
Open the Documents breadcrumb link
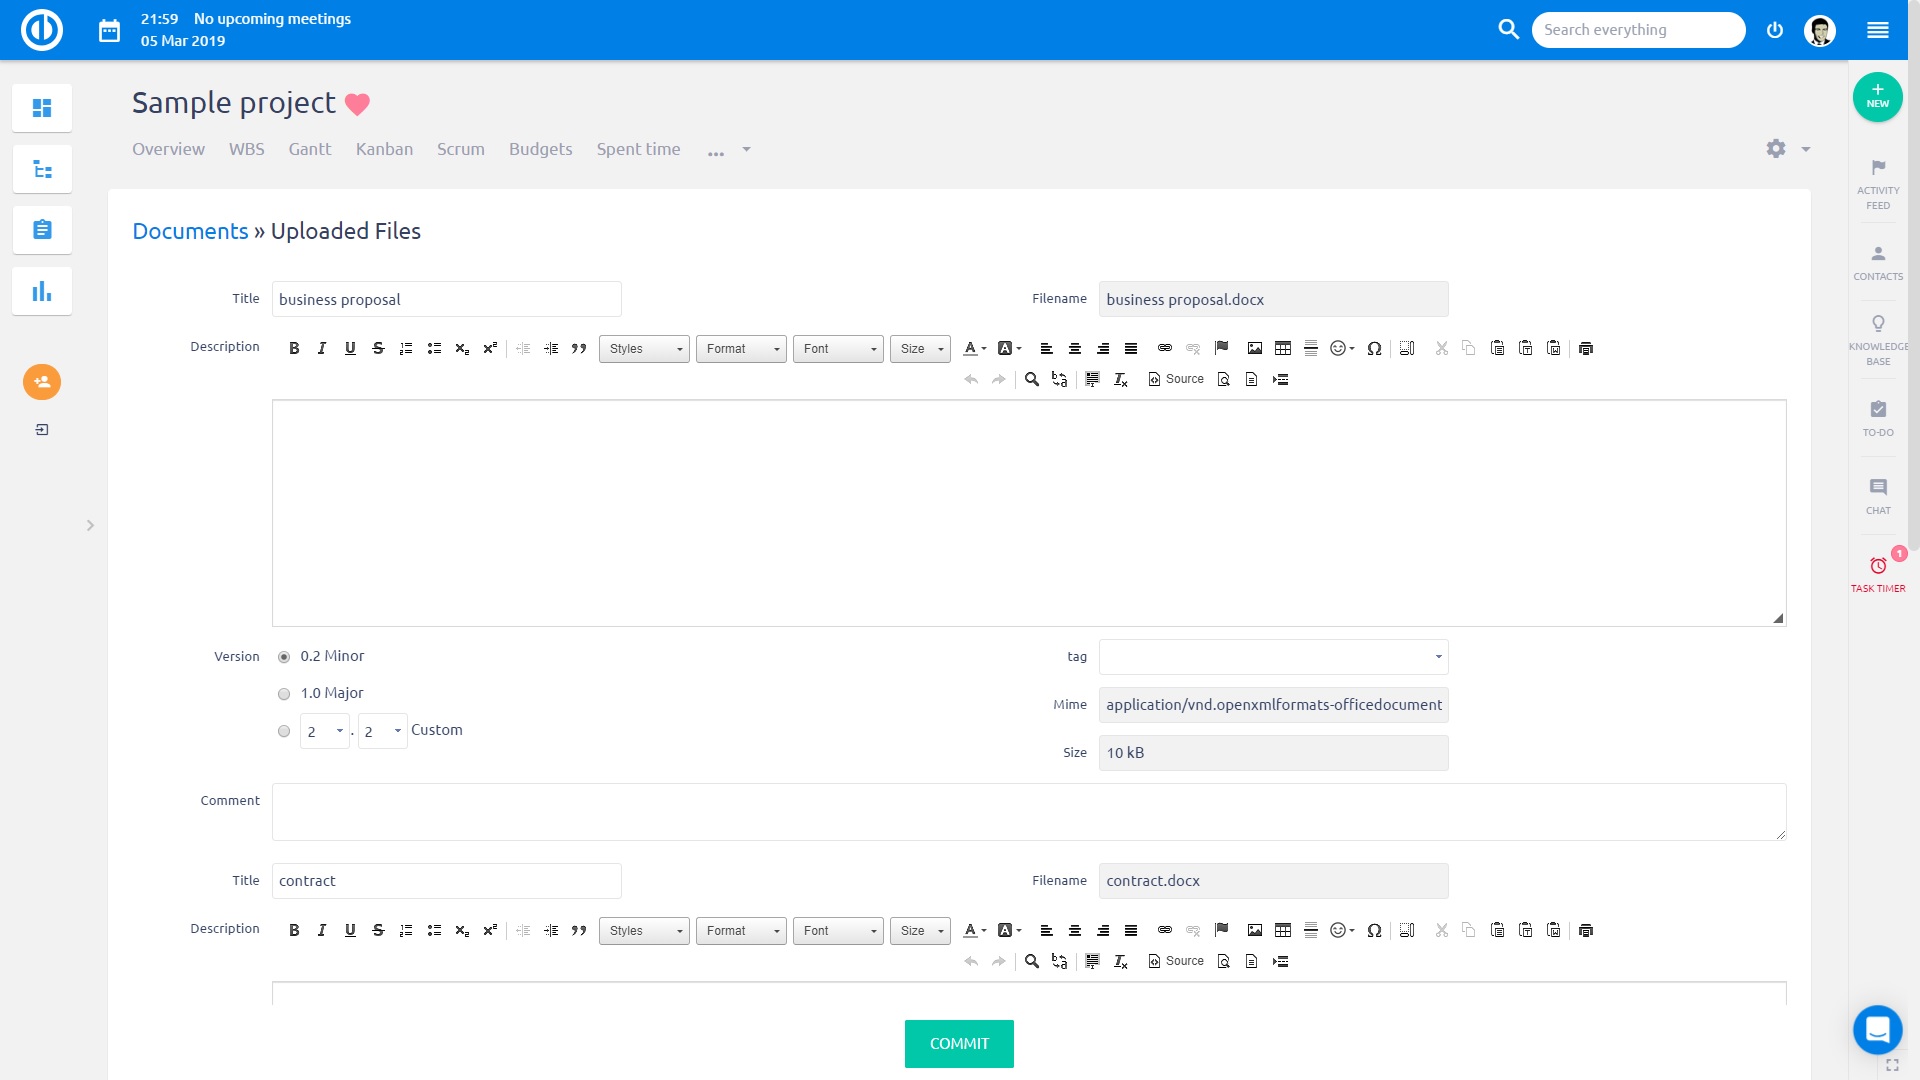coord(190,231)
